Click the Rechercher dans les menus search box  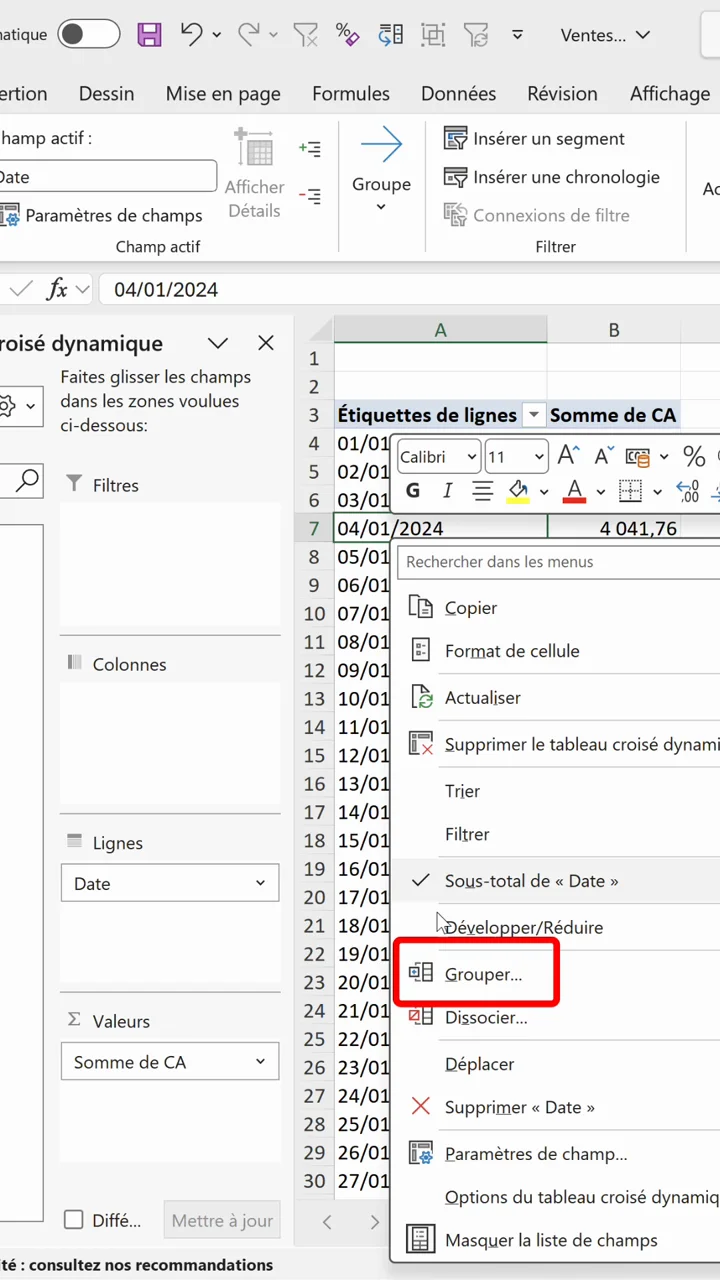point(558,562)
